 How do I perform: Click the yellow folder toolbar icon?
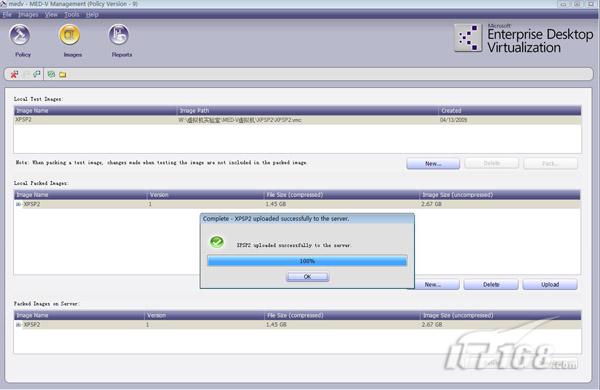(x=62, y=75)
